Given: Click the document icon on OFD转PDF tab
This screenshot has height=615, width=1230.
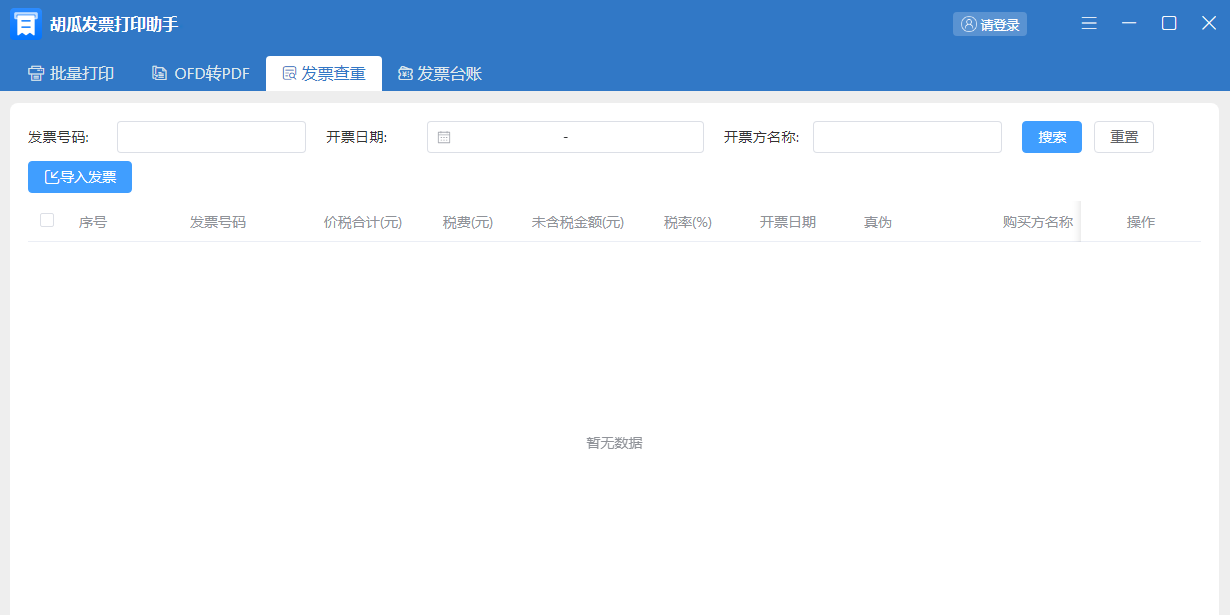Looking at the screenshot, I should point(159,73).
